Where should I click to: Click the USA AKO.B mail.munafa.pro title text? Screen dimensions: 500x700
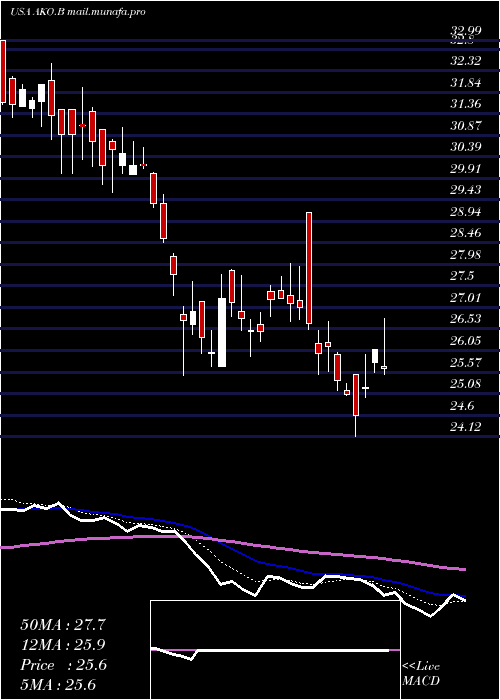[x=78, y=12]
